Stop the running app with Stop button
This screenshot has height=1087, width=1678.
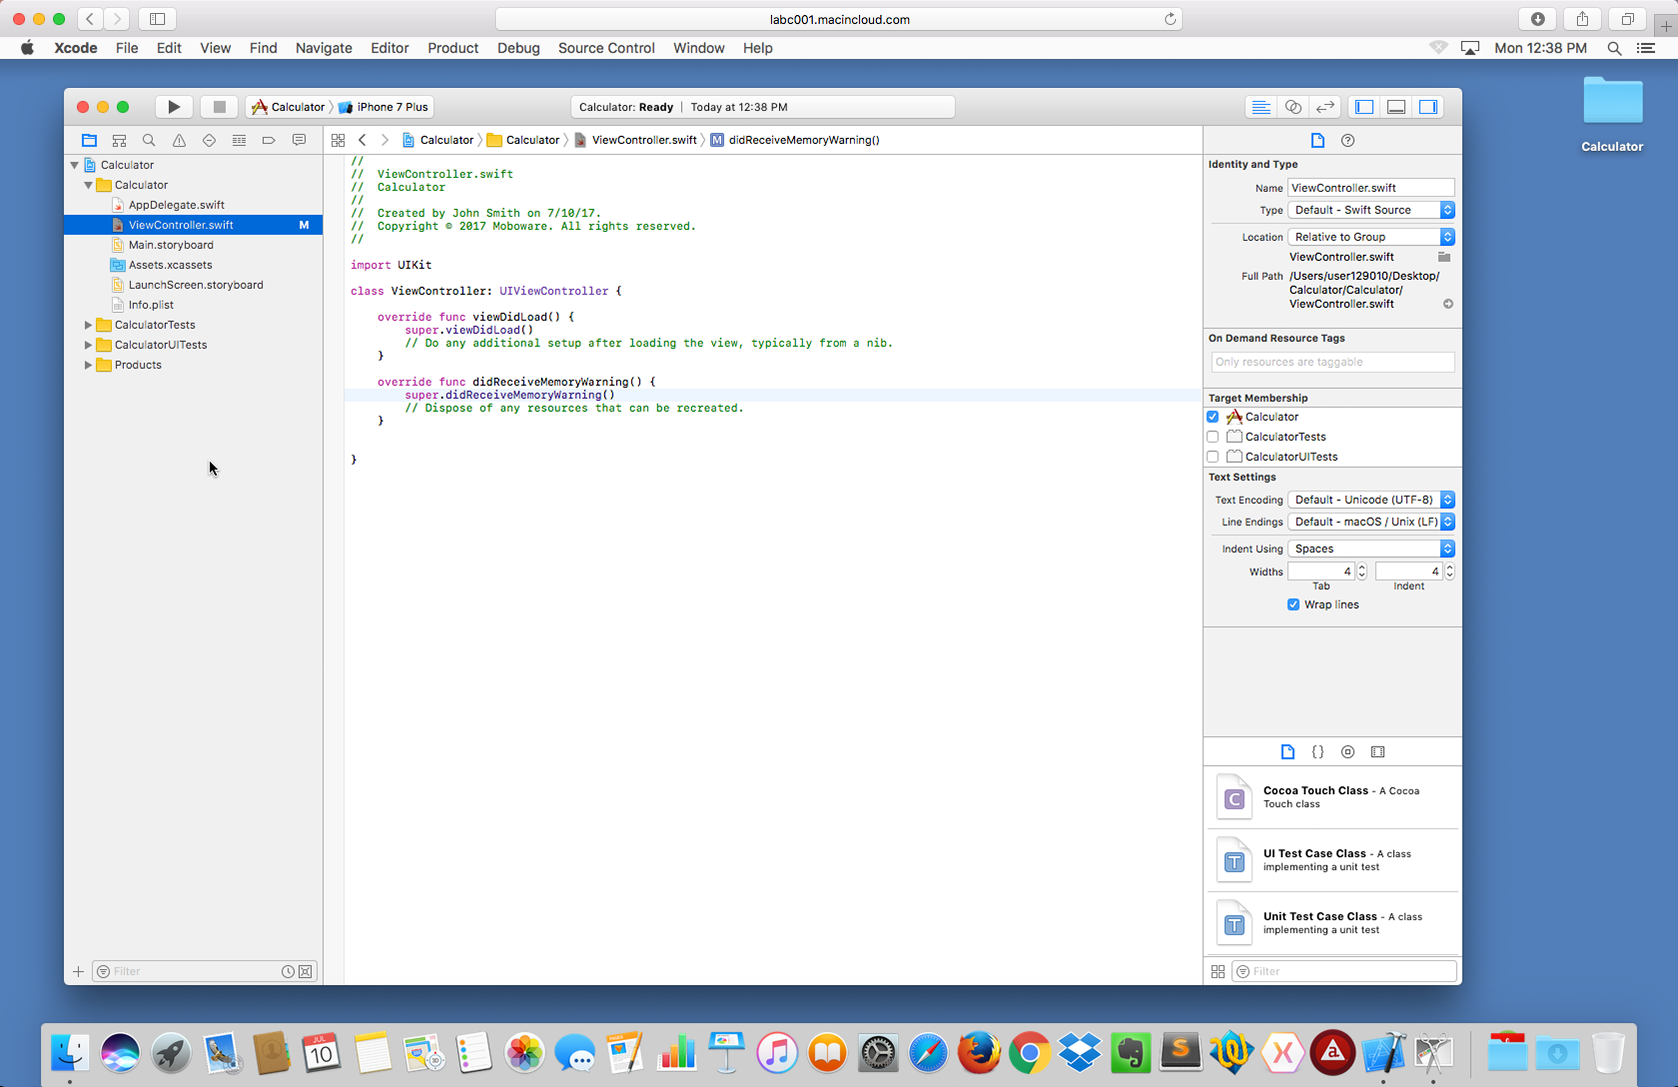(219, 107)
